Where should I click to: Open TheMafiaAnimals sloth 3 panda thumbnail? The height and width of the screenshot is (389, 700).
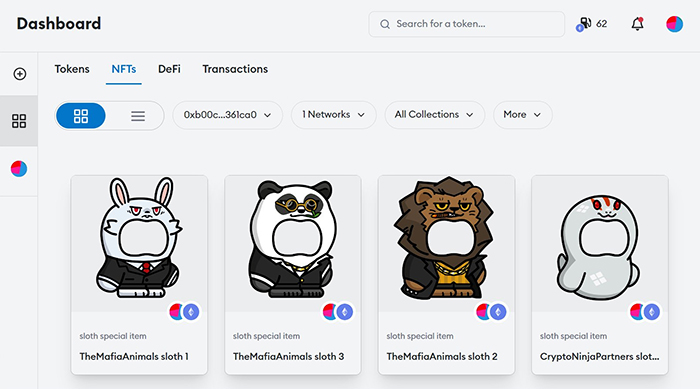coord(293,243)
